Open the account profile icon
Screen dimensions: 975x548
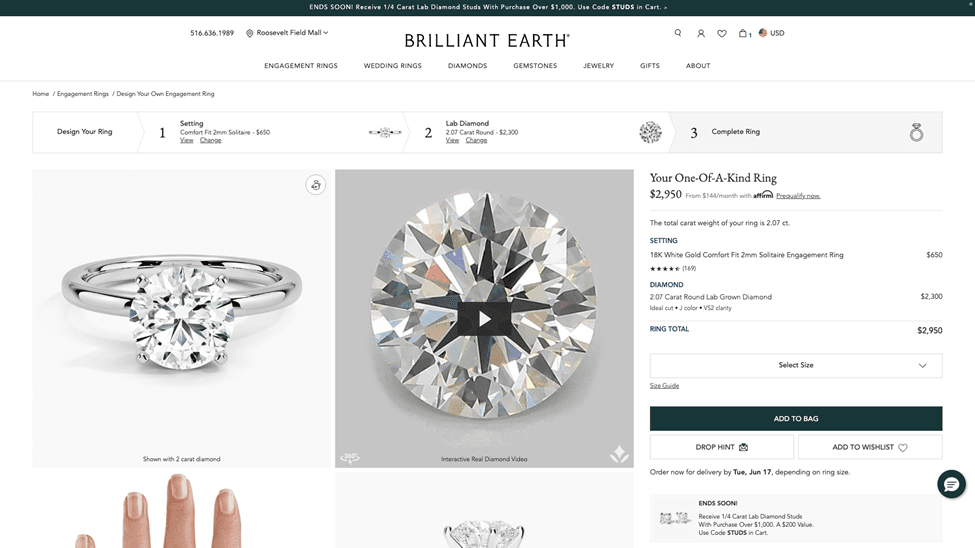[701, 33]
